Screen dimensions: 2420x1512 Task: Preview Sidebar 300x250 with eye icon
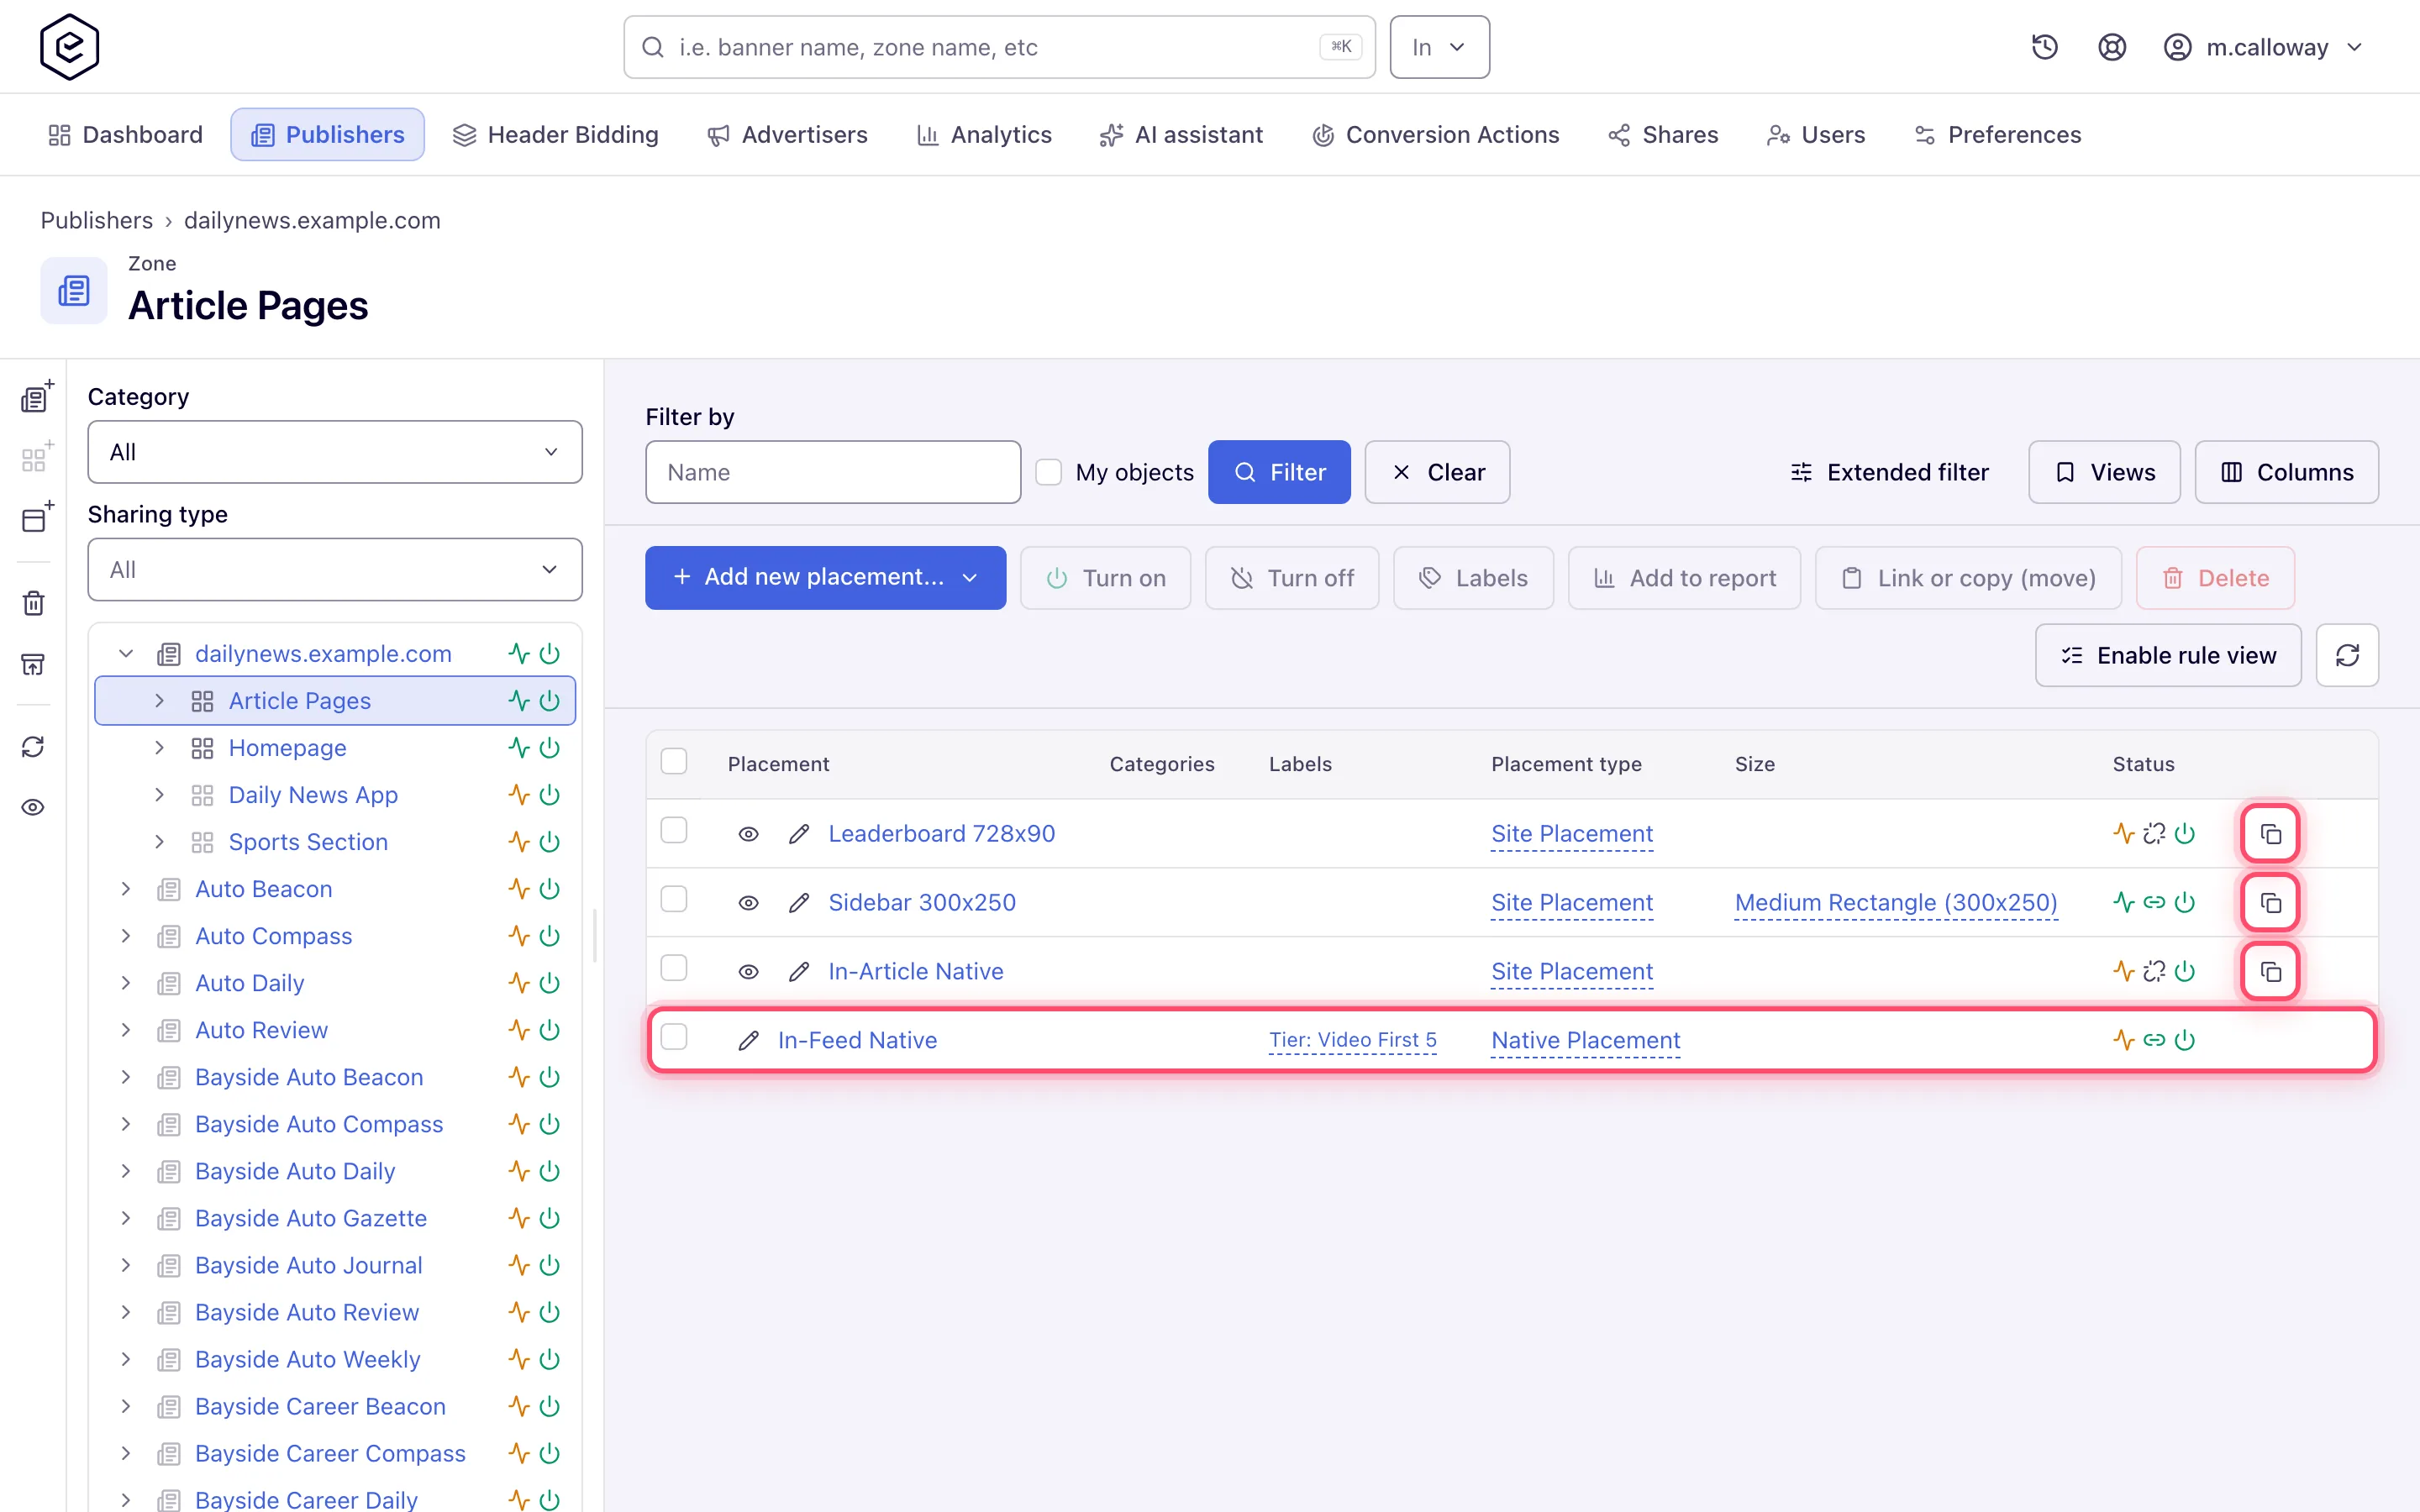pyautogui.click(x=748, y=902)
